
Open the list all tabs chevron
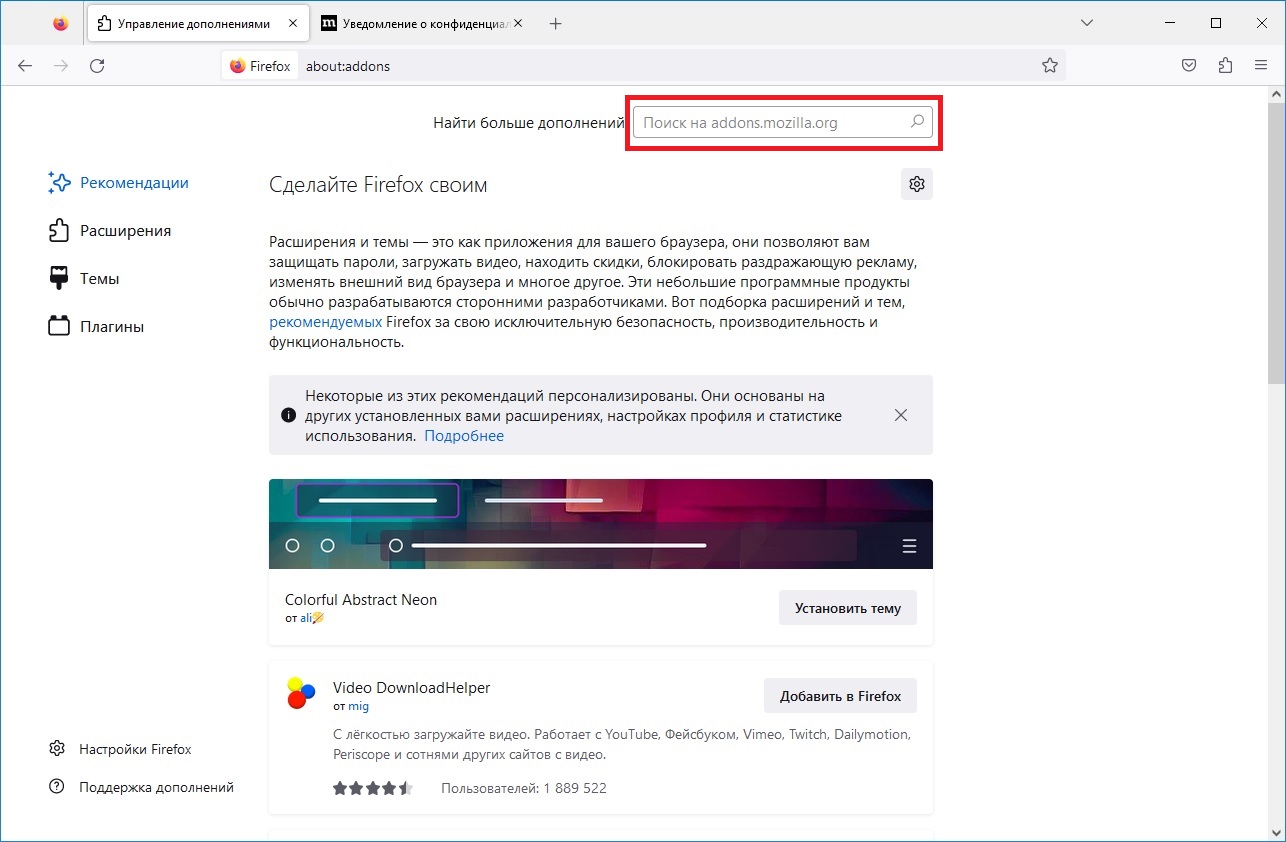point(1088,23)
